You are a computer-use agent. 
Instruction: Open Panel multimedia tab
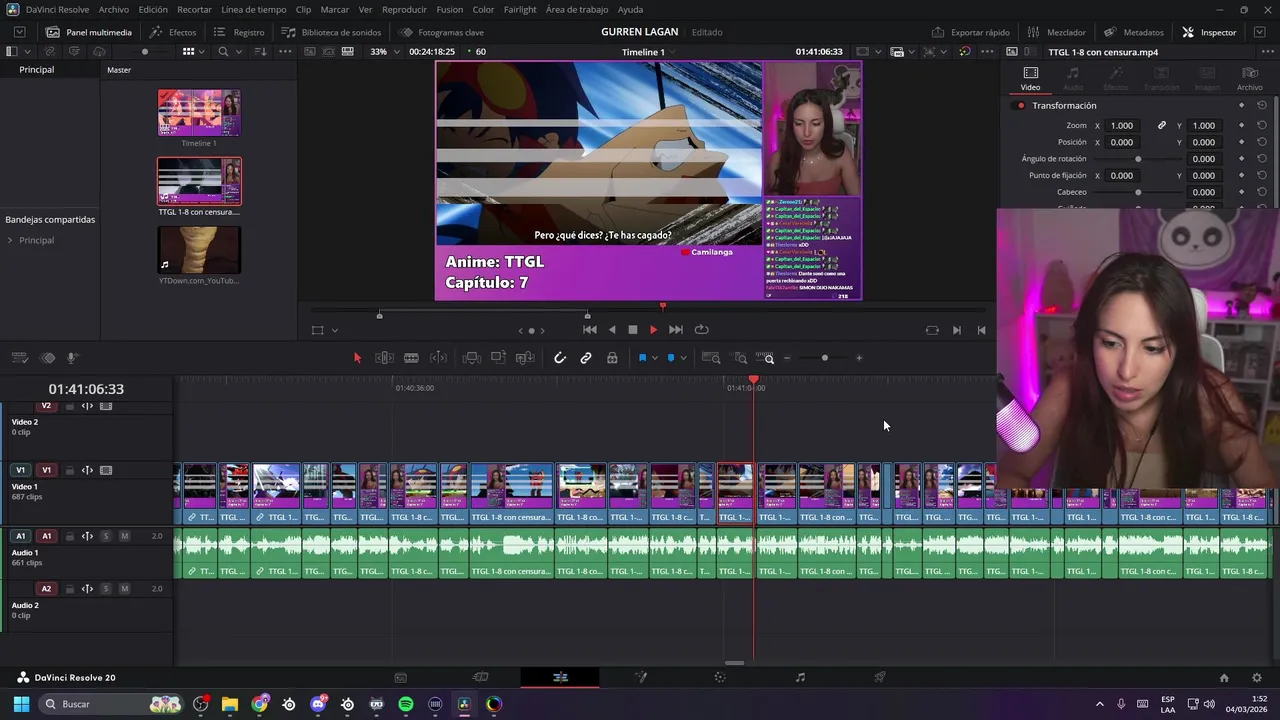click(88, 32)
